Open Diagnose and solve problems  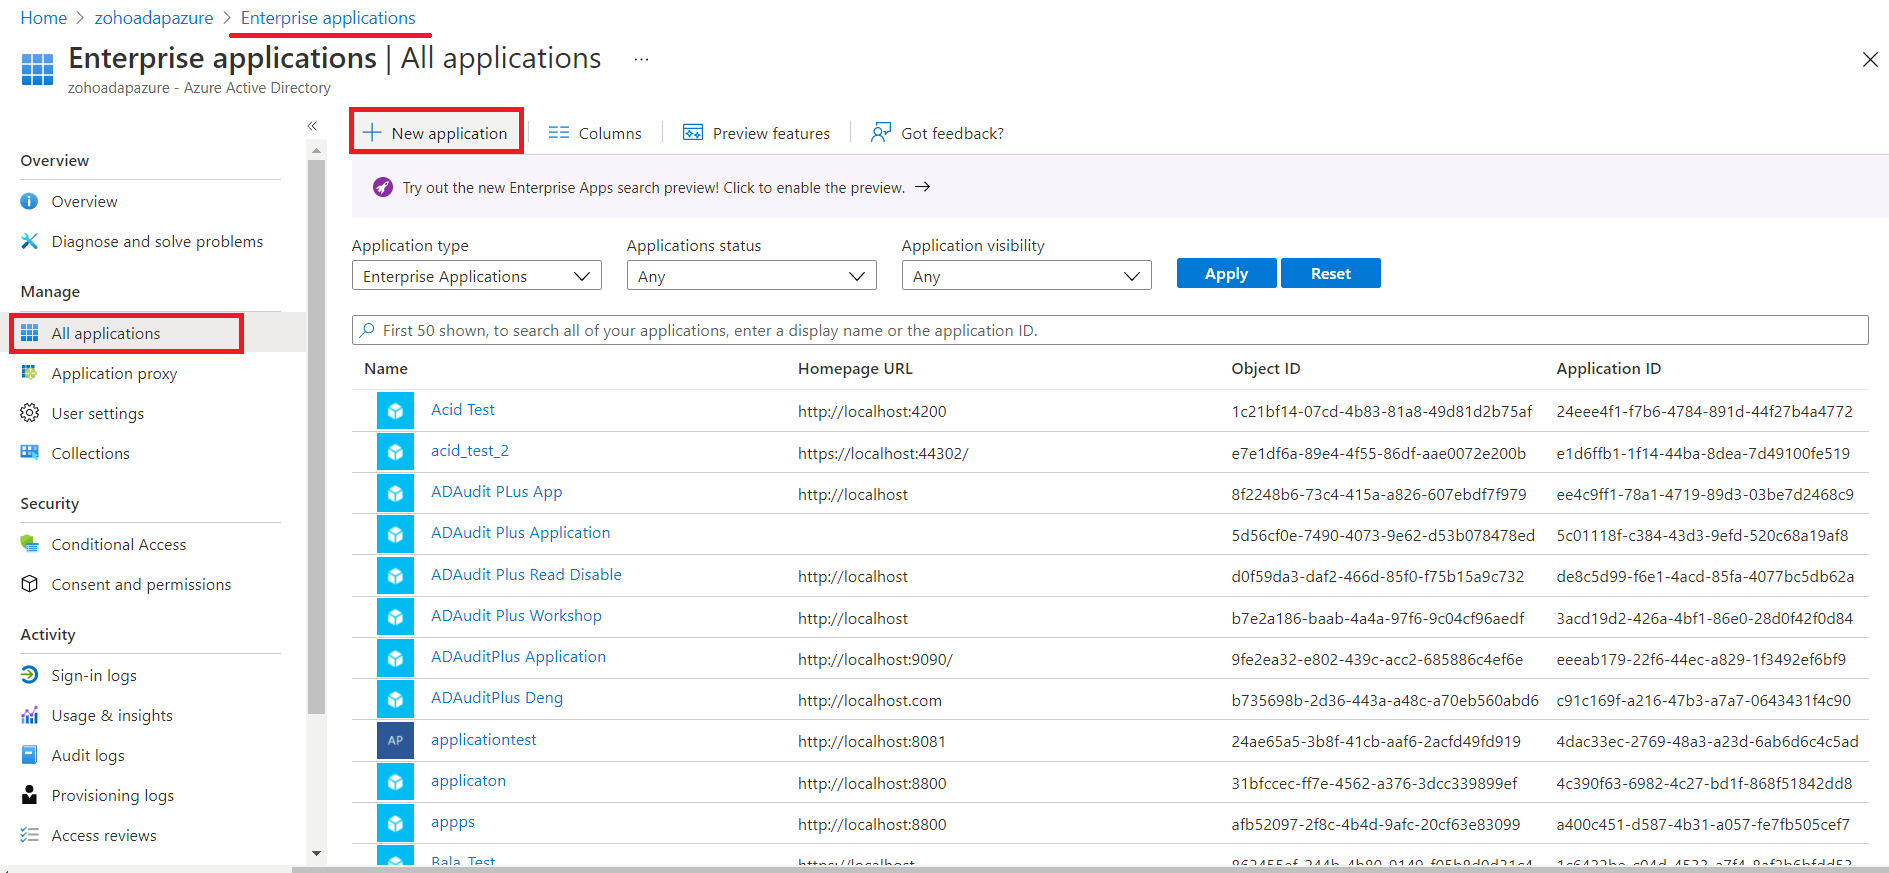(x=157, y=242)
